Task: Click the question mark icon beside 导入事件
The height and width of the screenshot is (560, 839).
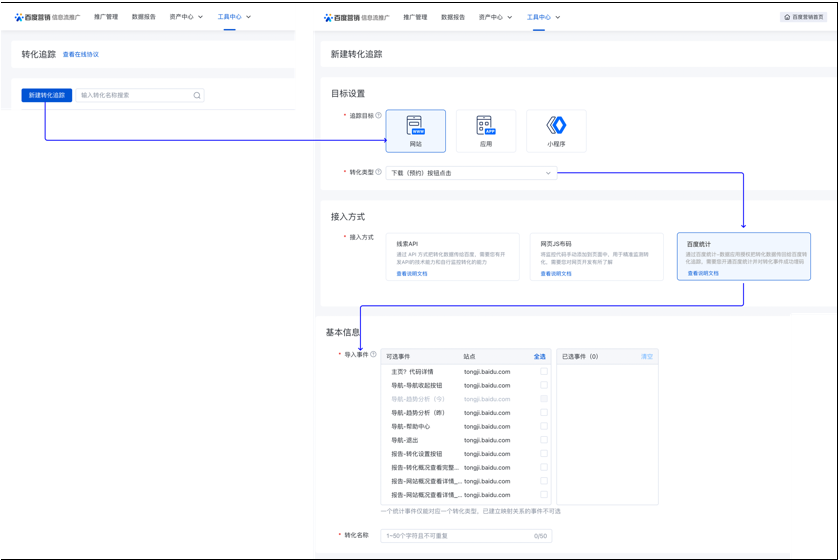Action: 373,354
